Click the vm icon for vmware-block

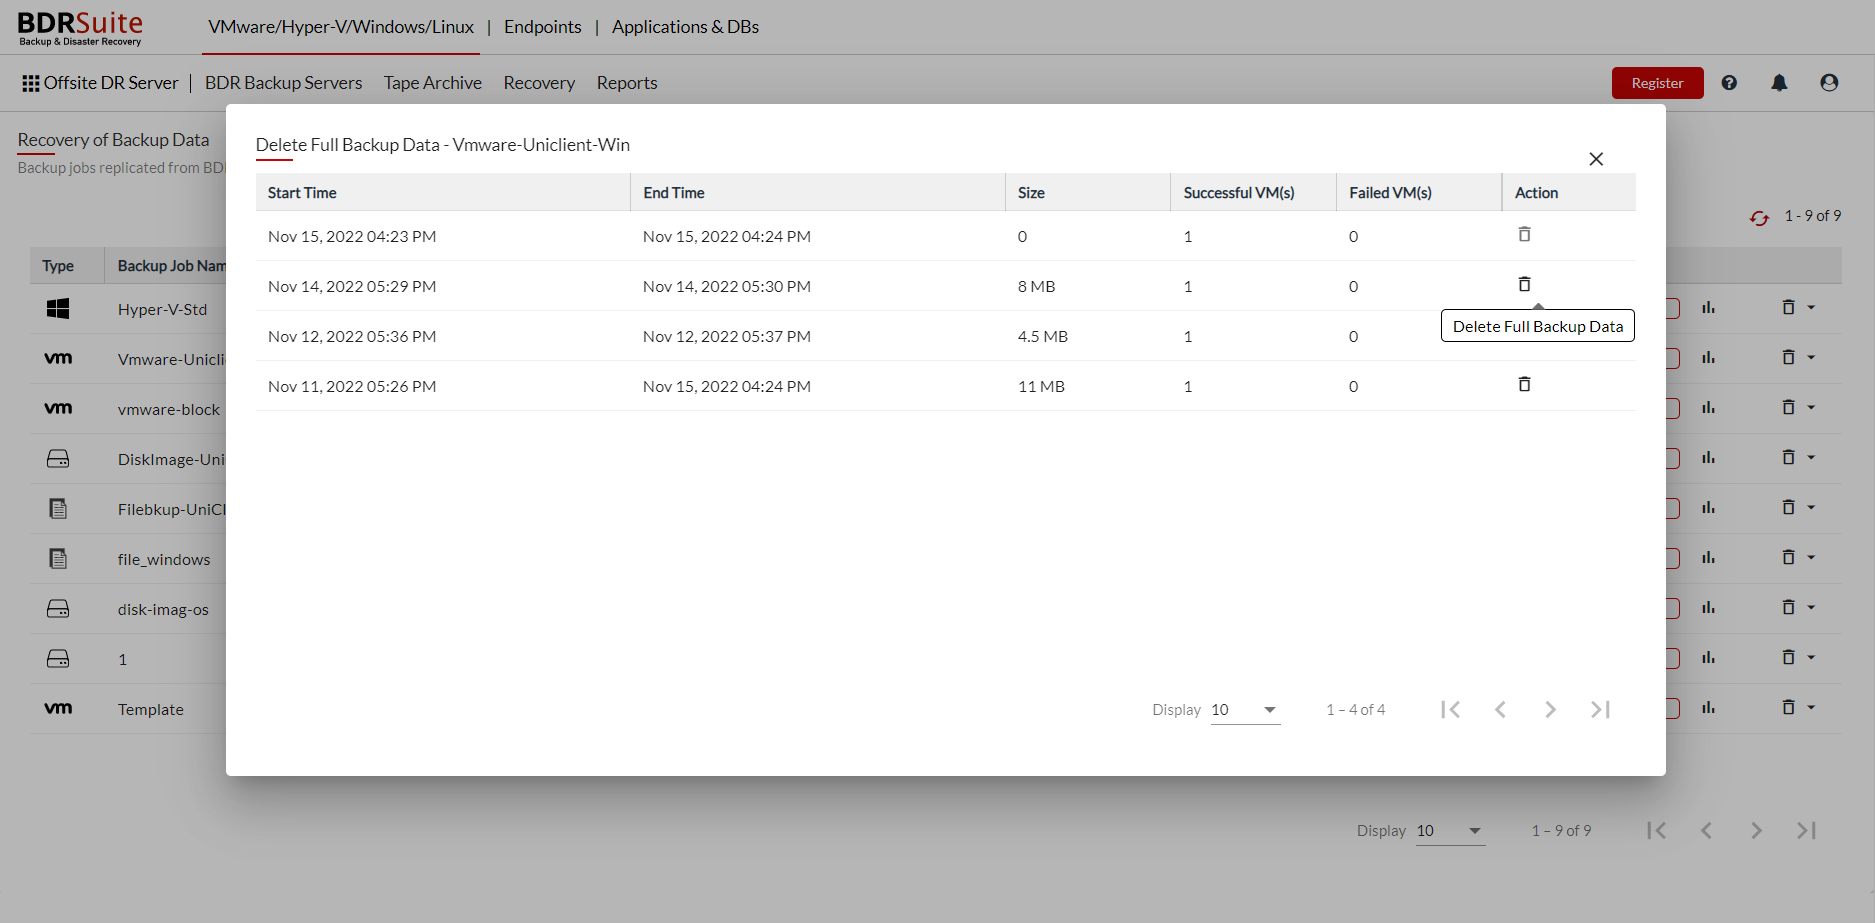58,408
